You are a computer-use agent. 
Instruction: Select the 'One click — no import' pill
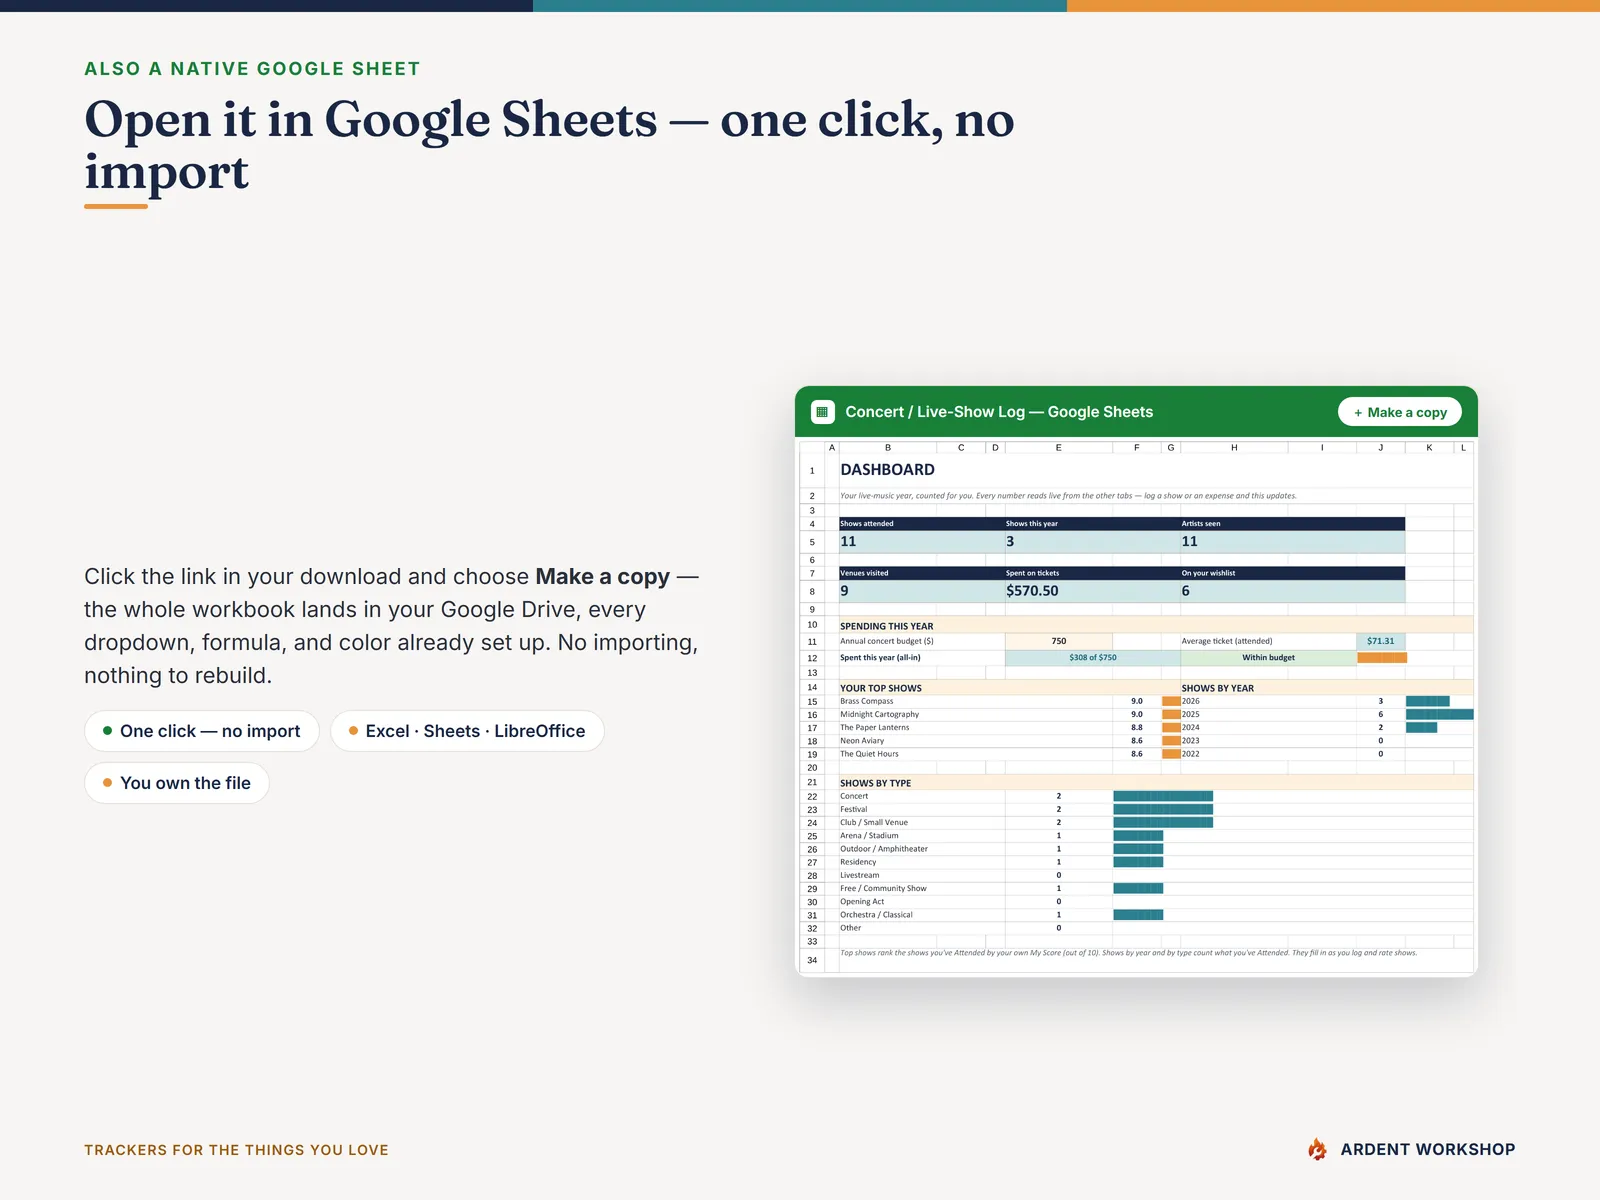pos(202,731)
